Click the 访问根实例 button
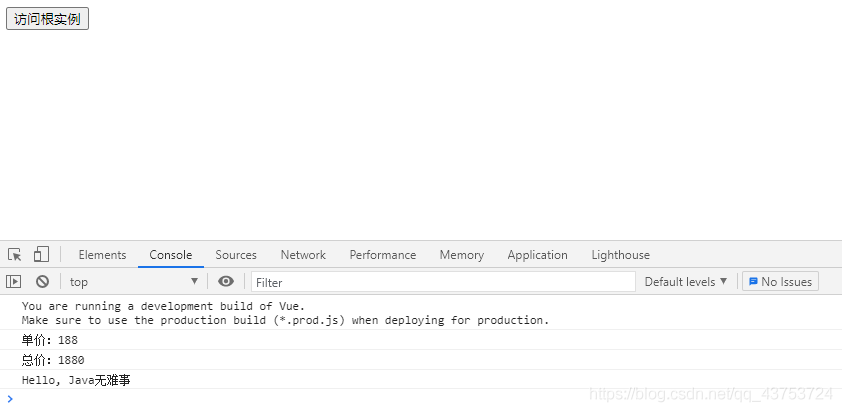The height and width of the screenshot is (412, 842). [x=47, y=19]
